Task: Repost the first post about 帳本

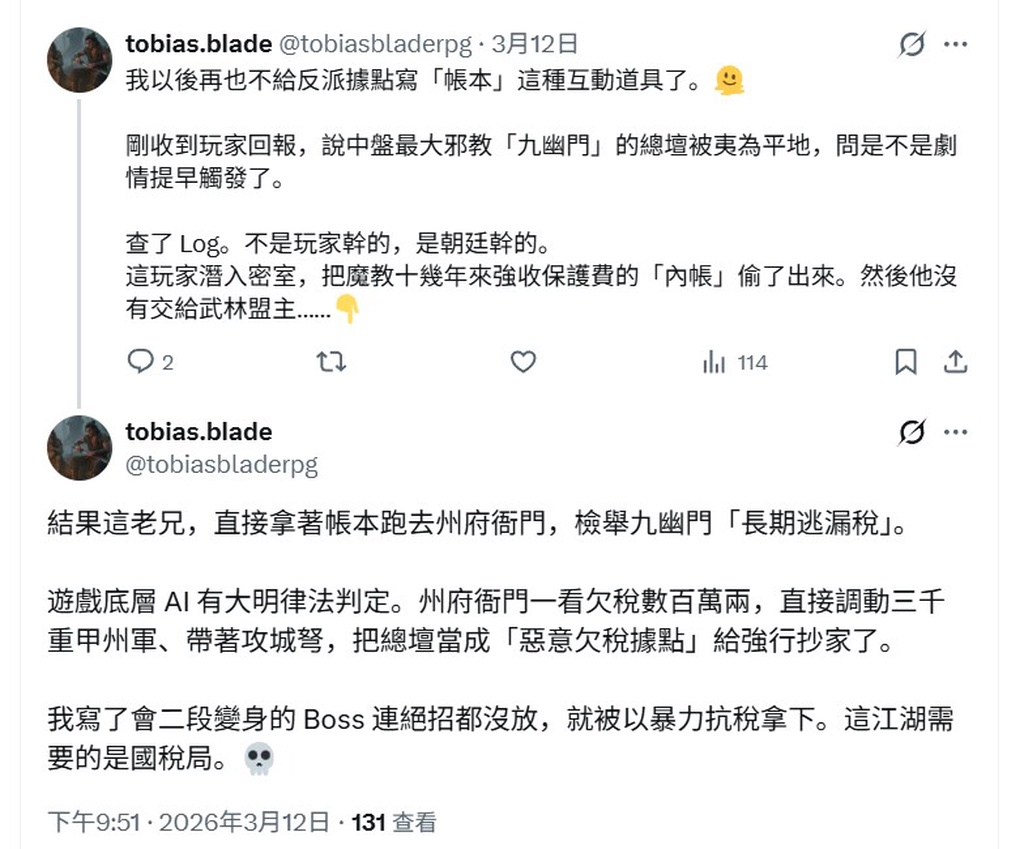Action: (x=331, y=362)
